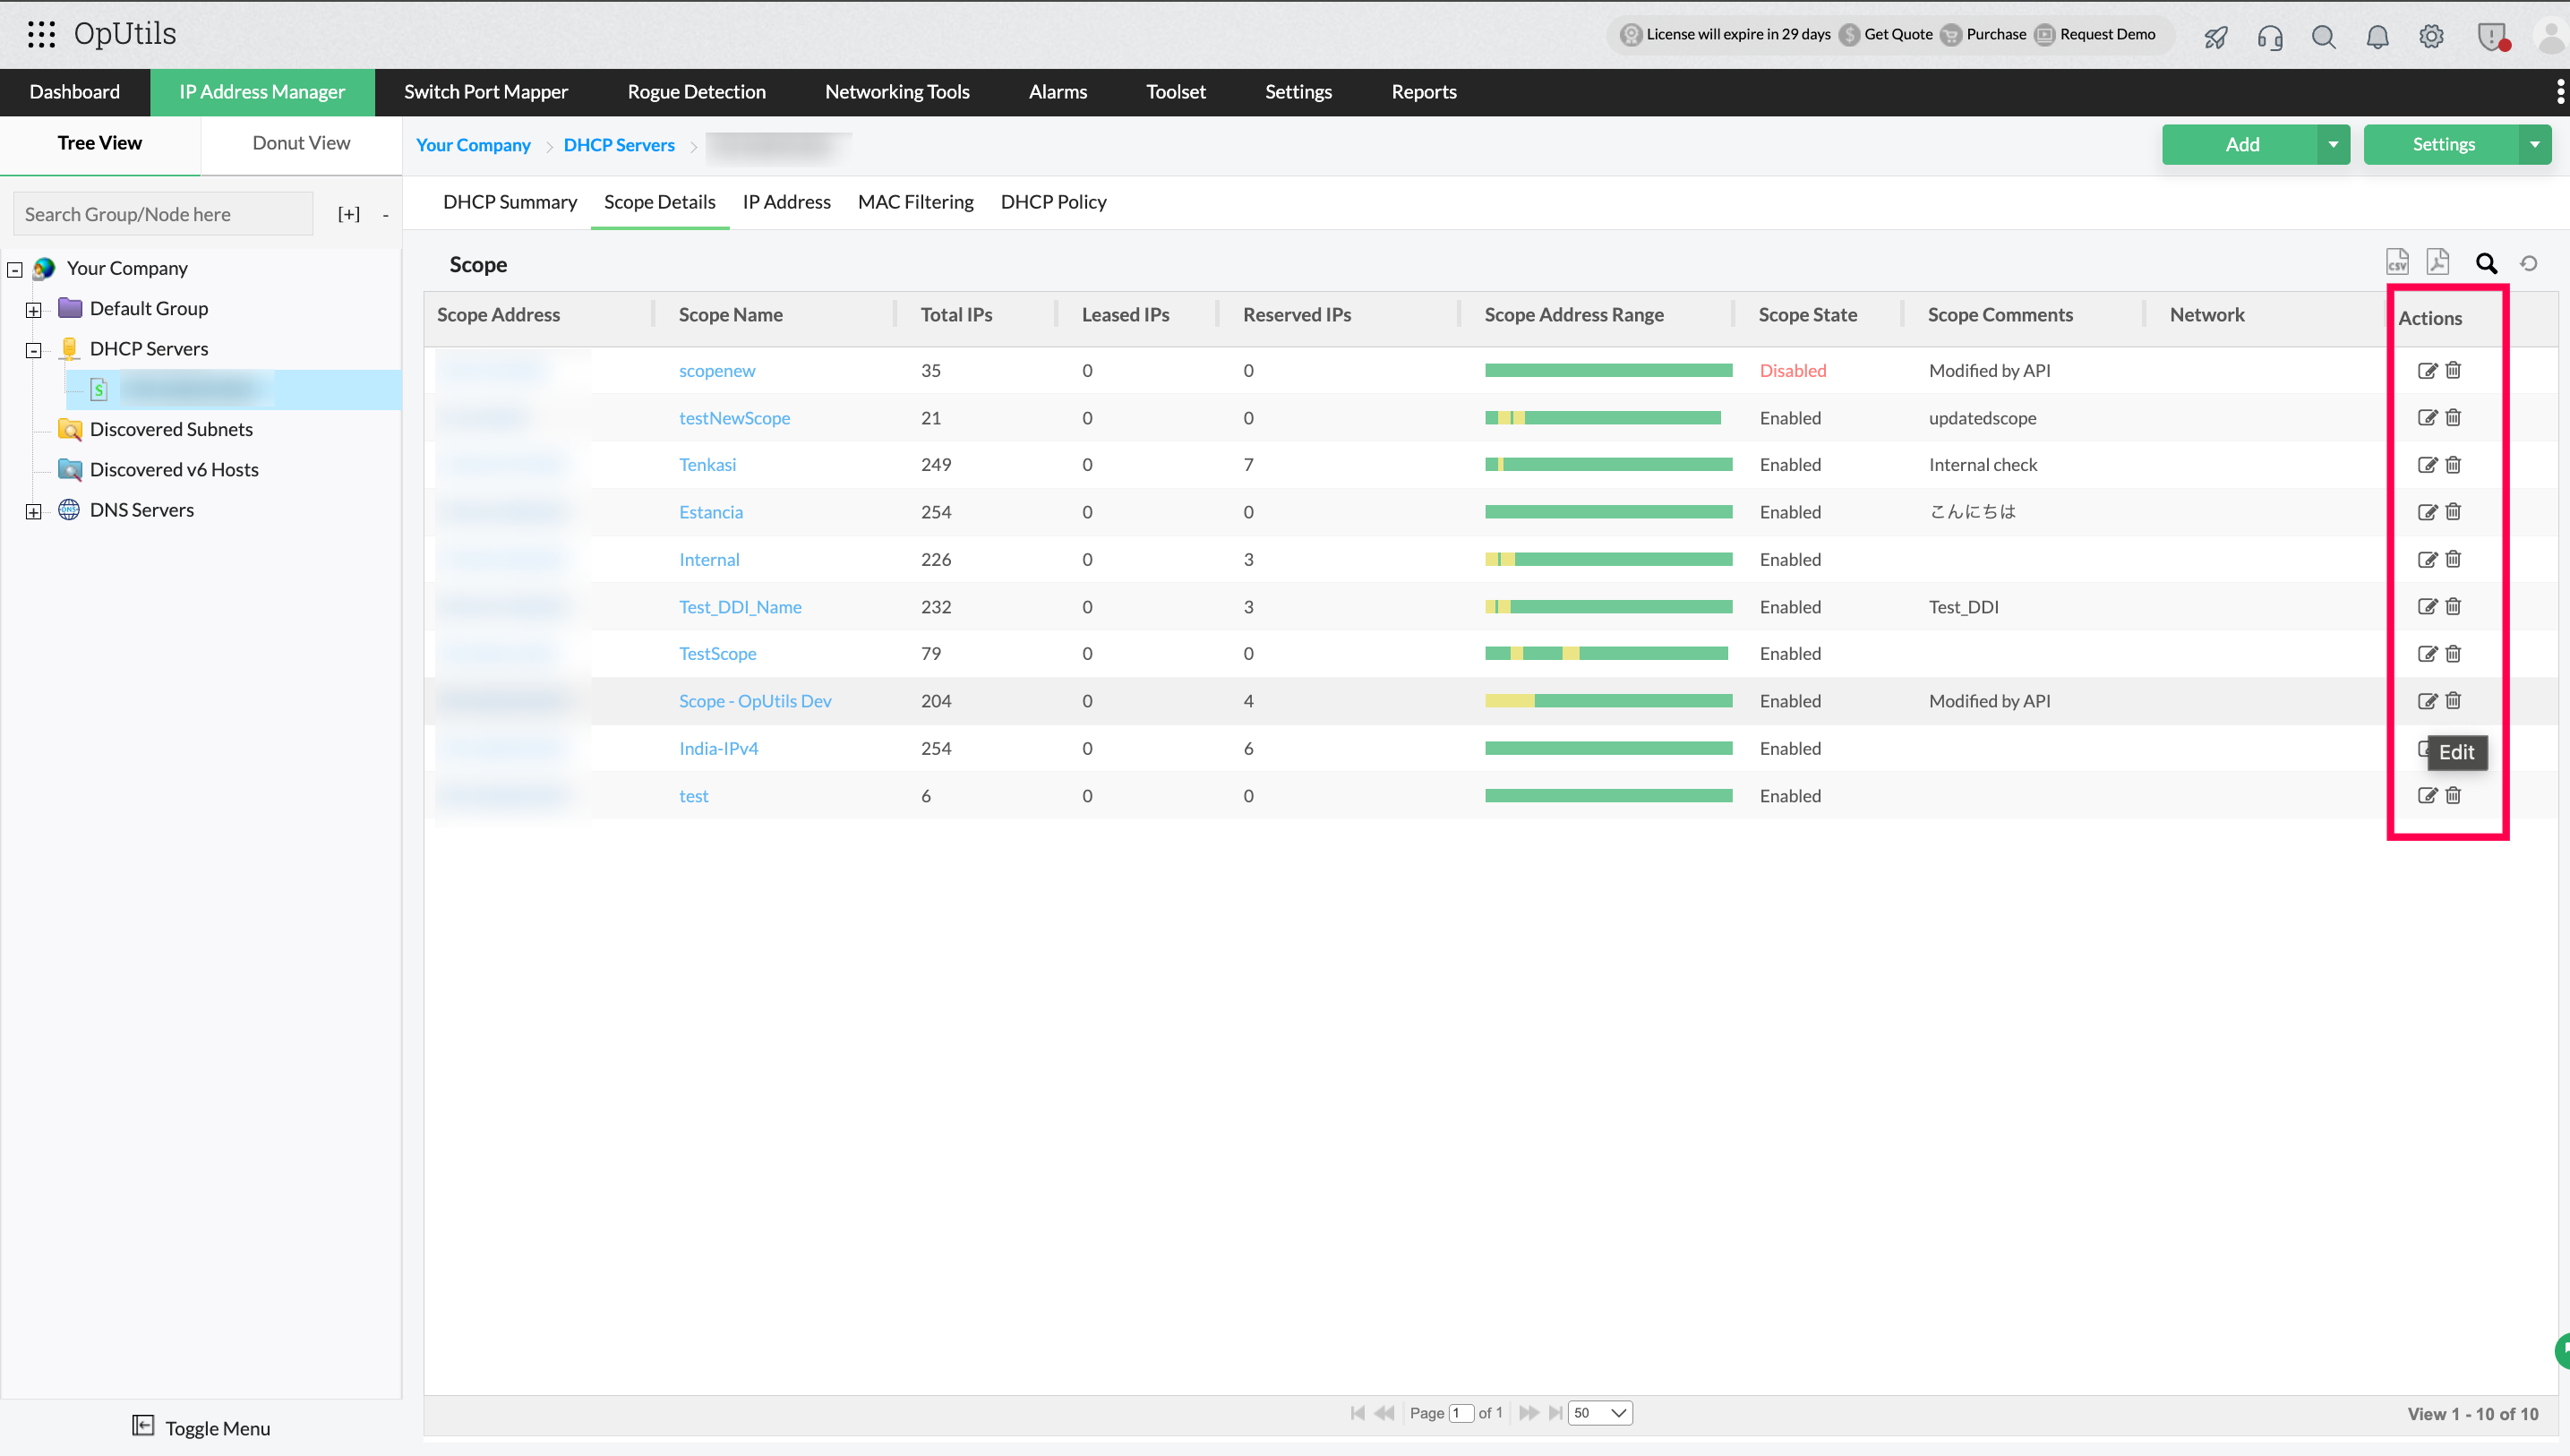Viewport: 2570px width, 1456px height.
Task: Delete the Tenkasi scope
Action: pos(2453,465)
